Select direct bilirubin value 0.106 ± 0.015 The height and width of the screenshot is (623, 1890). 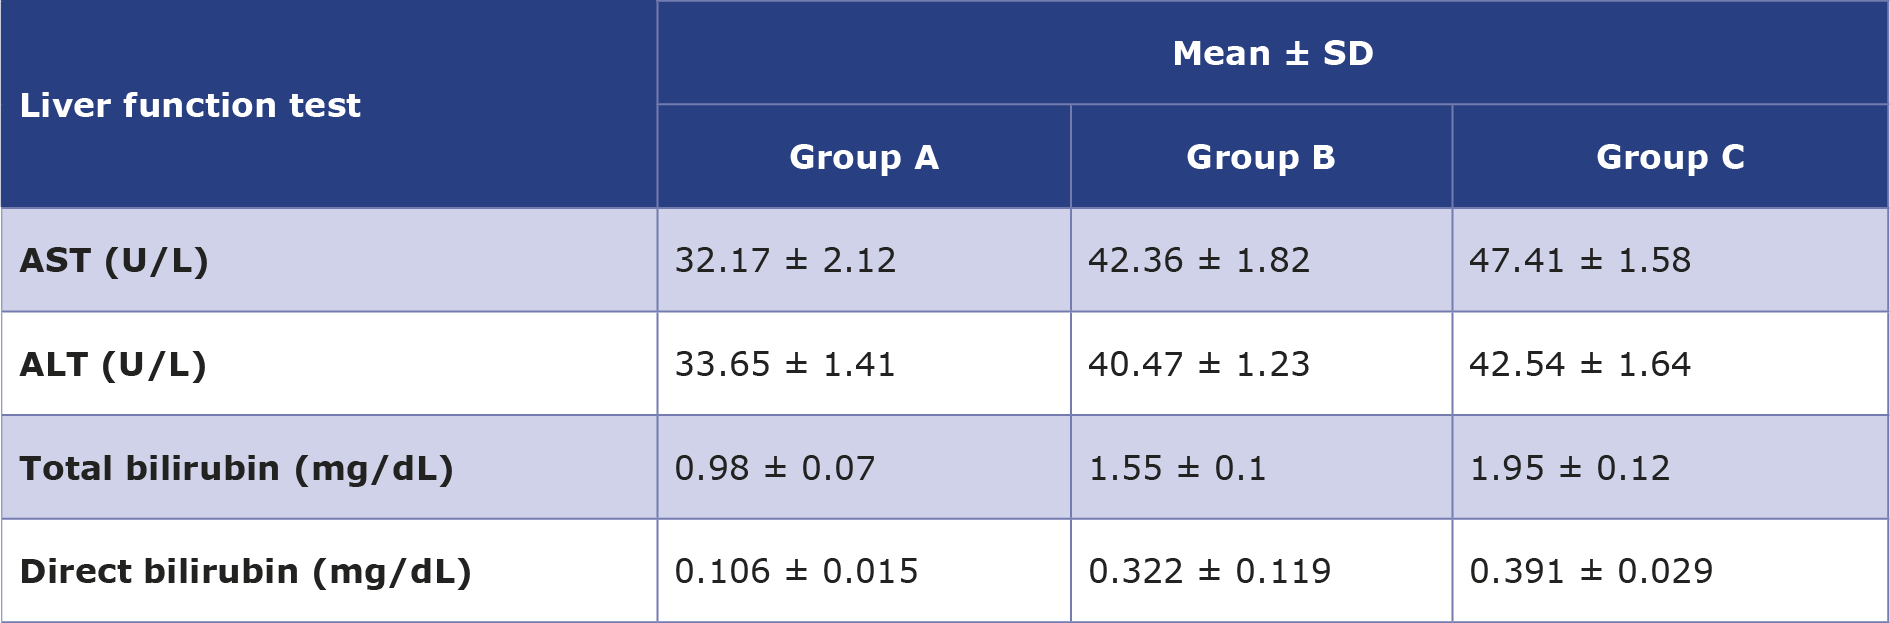(x=796, y=571)
